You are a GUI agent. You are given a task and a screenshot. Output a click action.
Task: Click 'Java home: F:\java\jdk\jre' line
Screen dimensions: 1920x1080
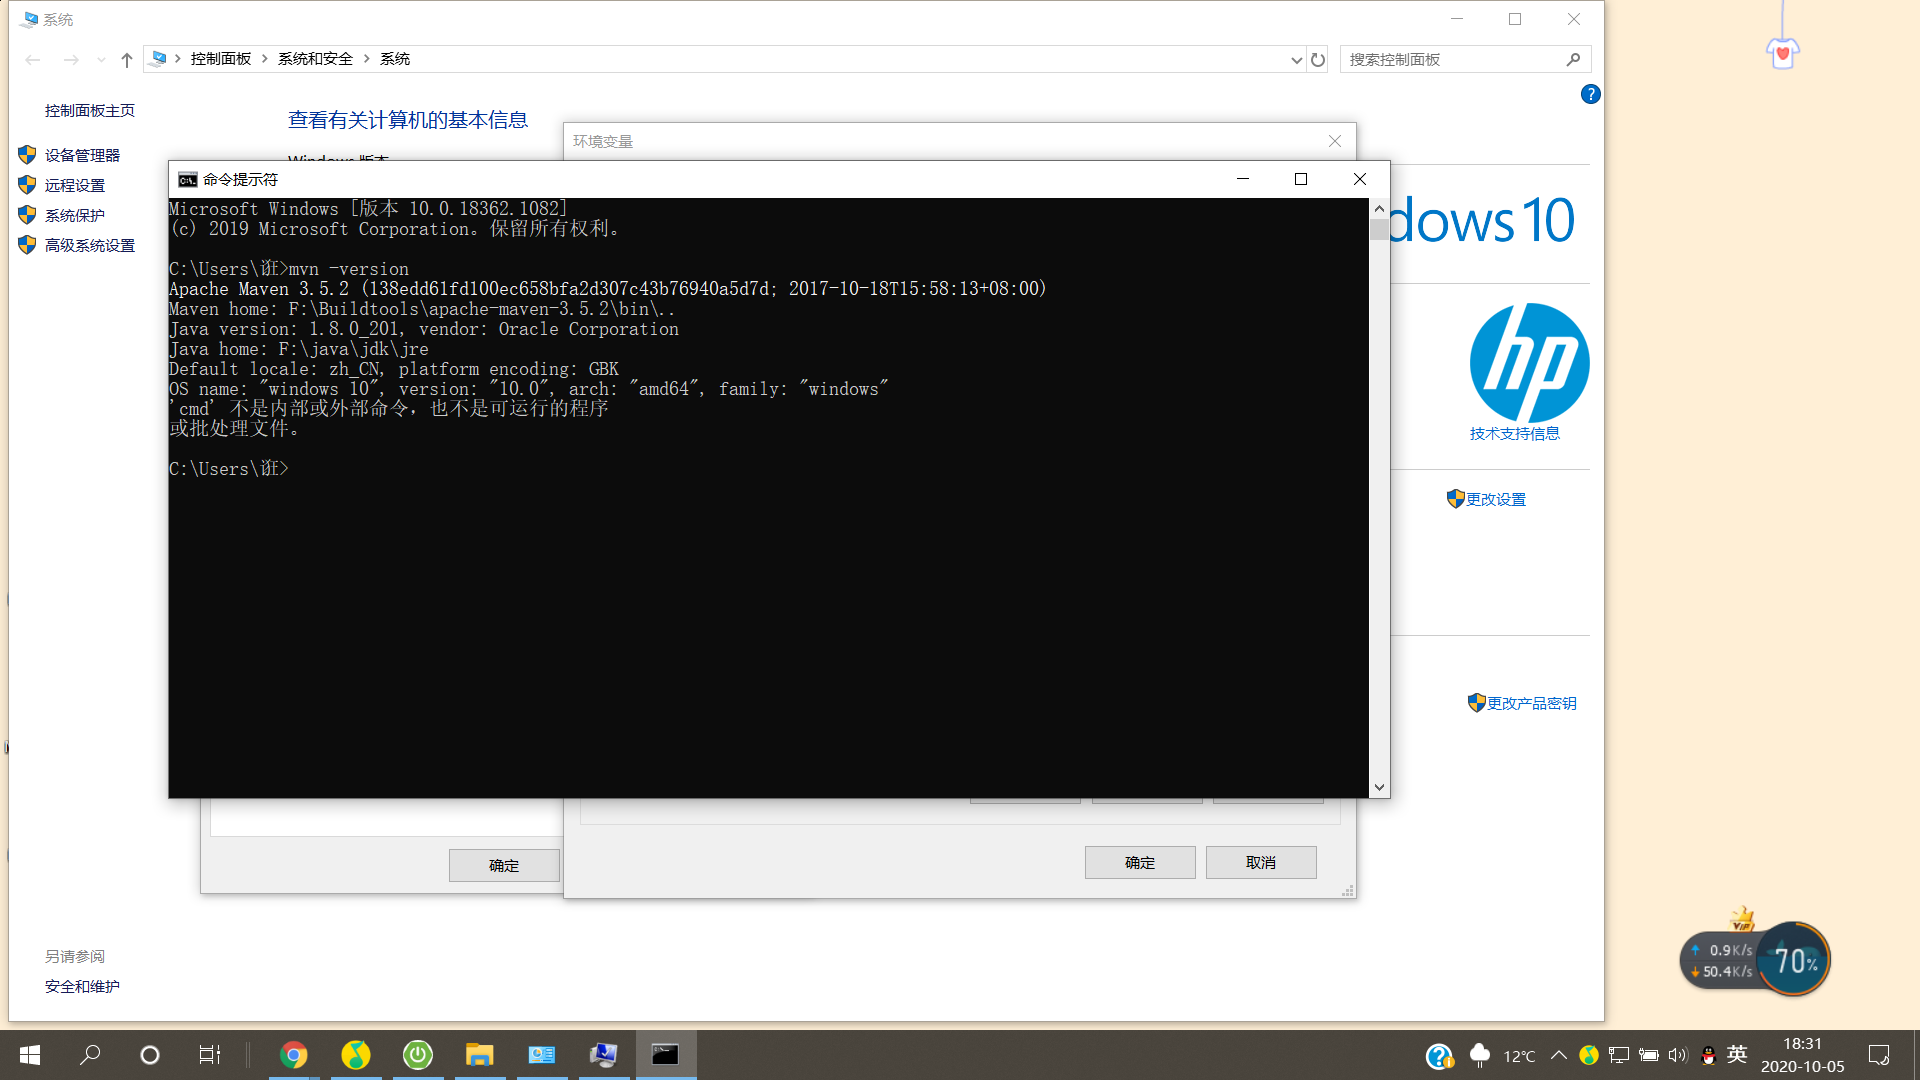(x=299, y=349)
